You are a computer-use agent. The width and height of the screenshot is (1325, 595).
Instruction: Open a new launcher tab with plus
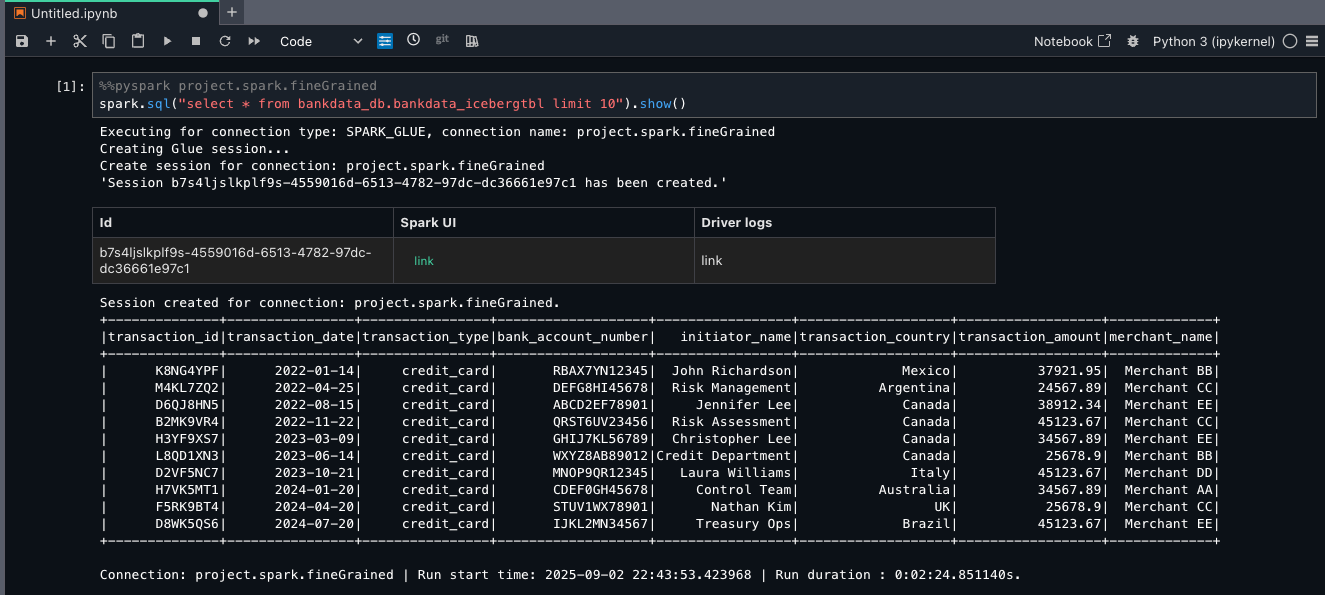[x=232, y=12]
